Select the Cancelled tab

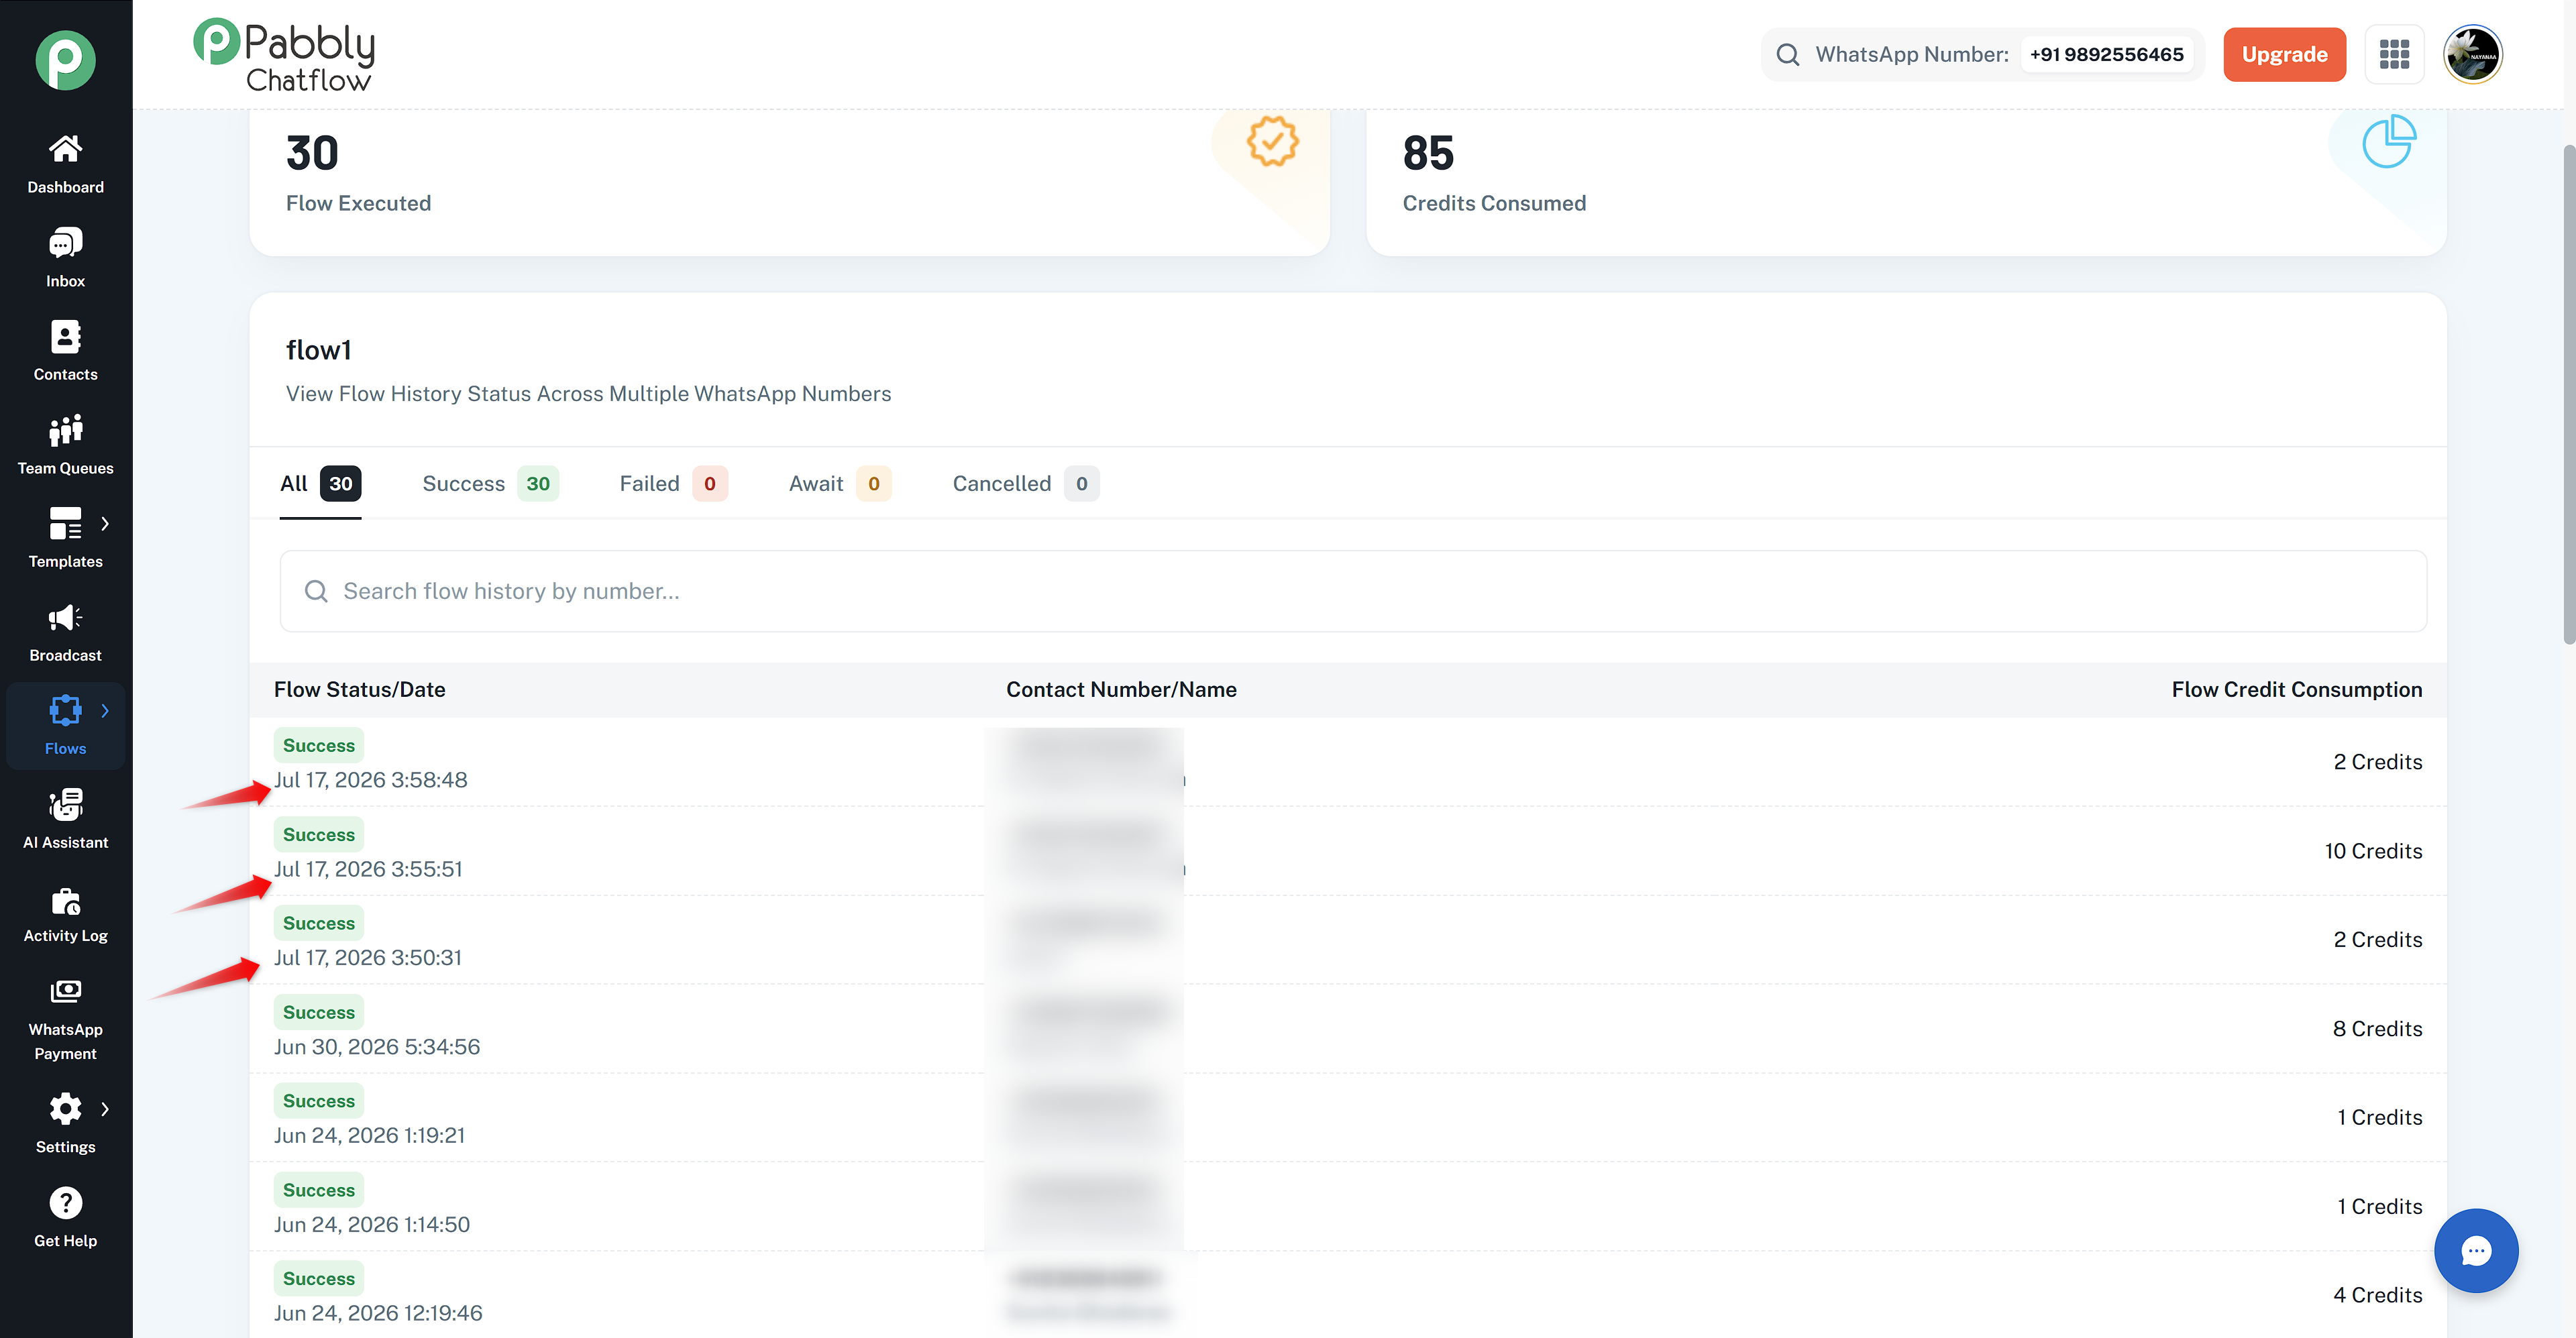tap(1025, 484)
